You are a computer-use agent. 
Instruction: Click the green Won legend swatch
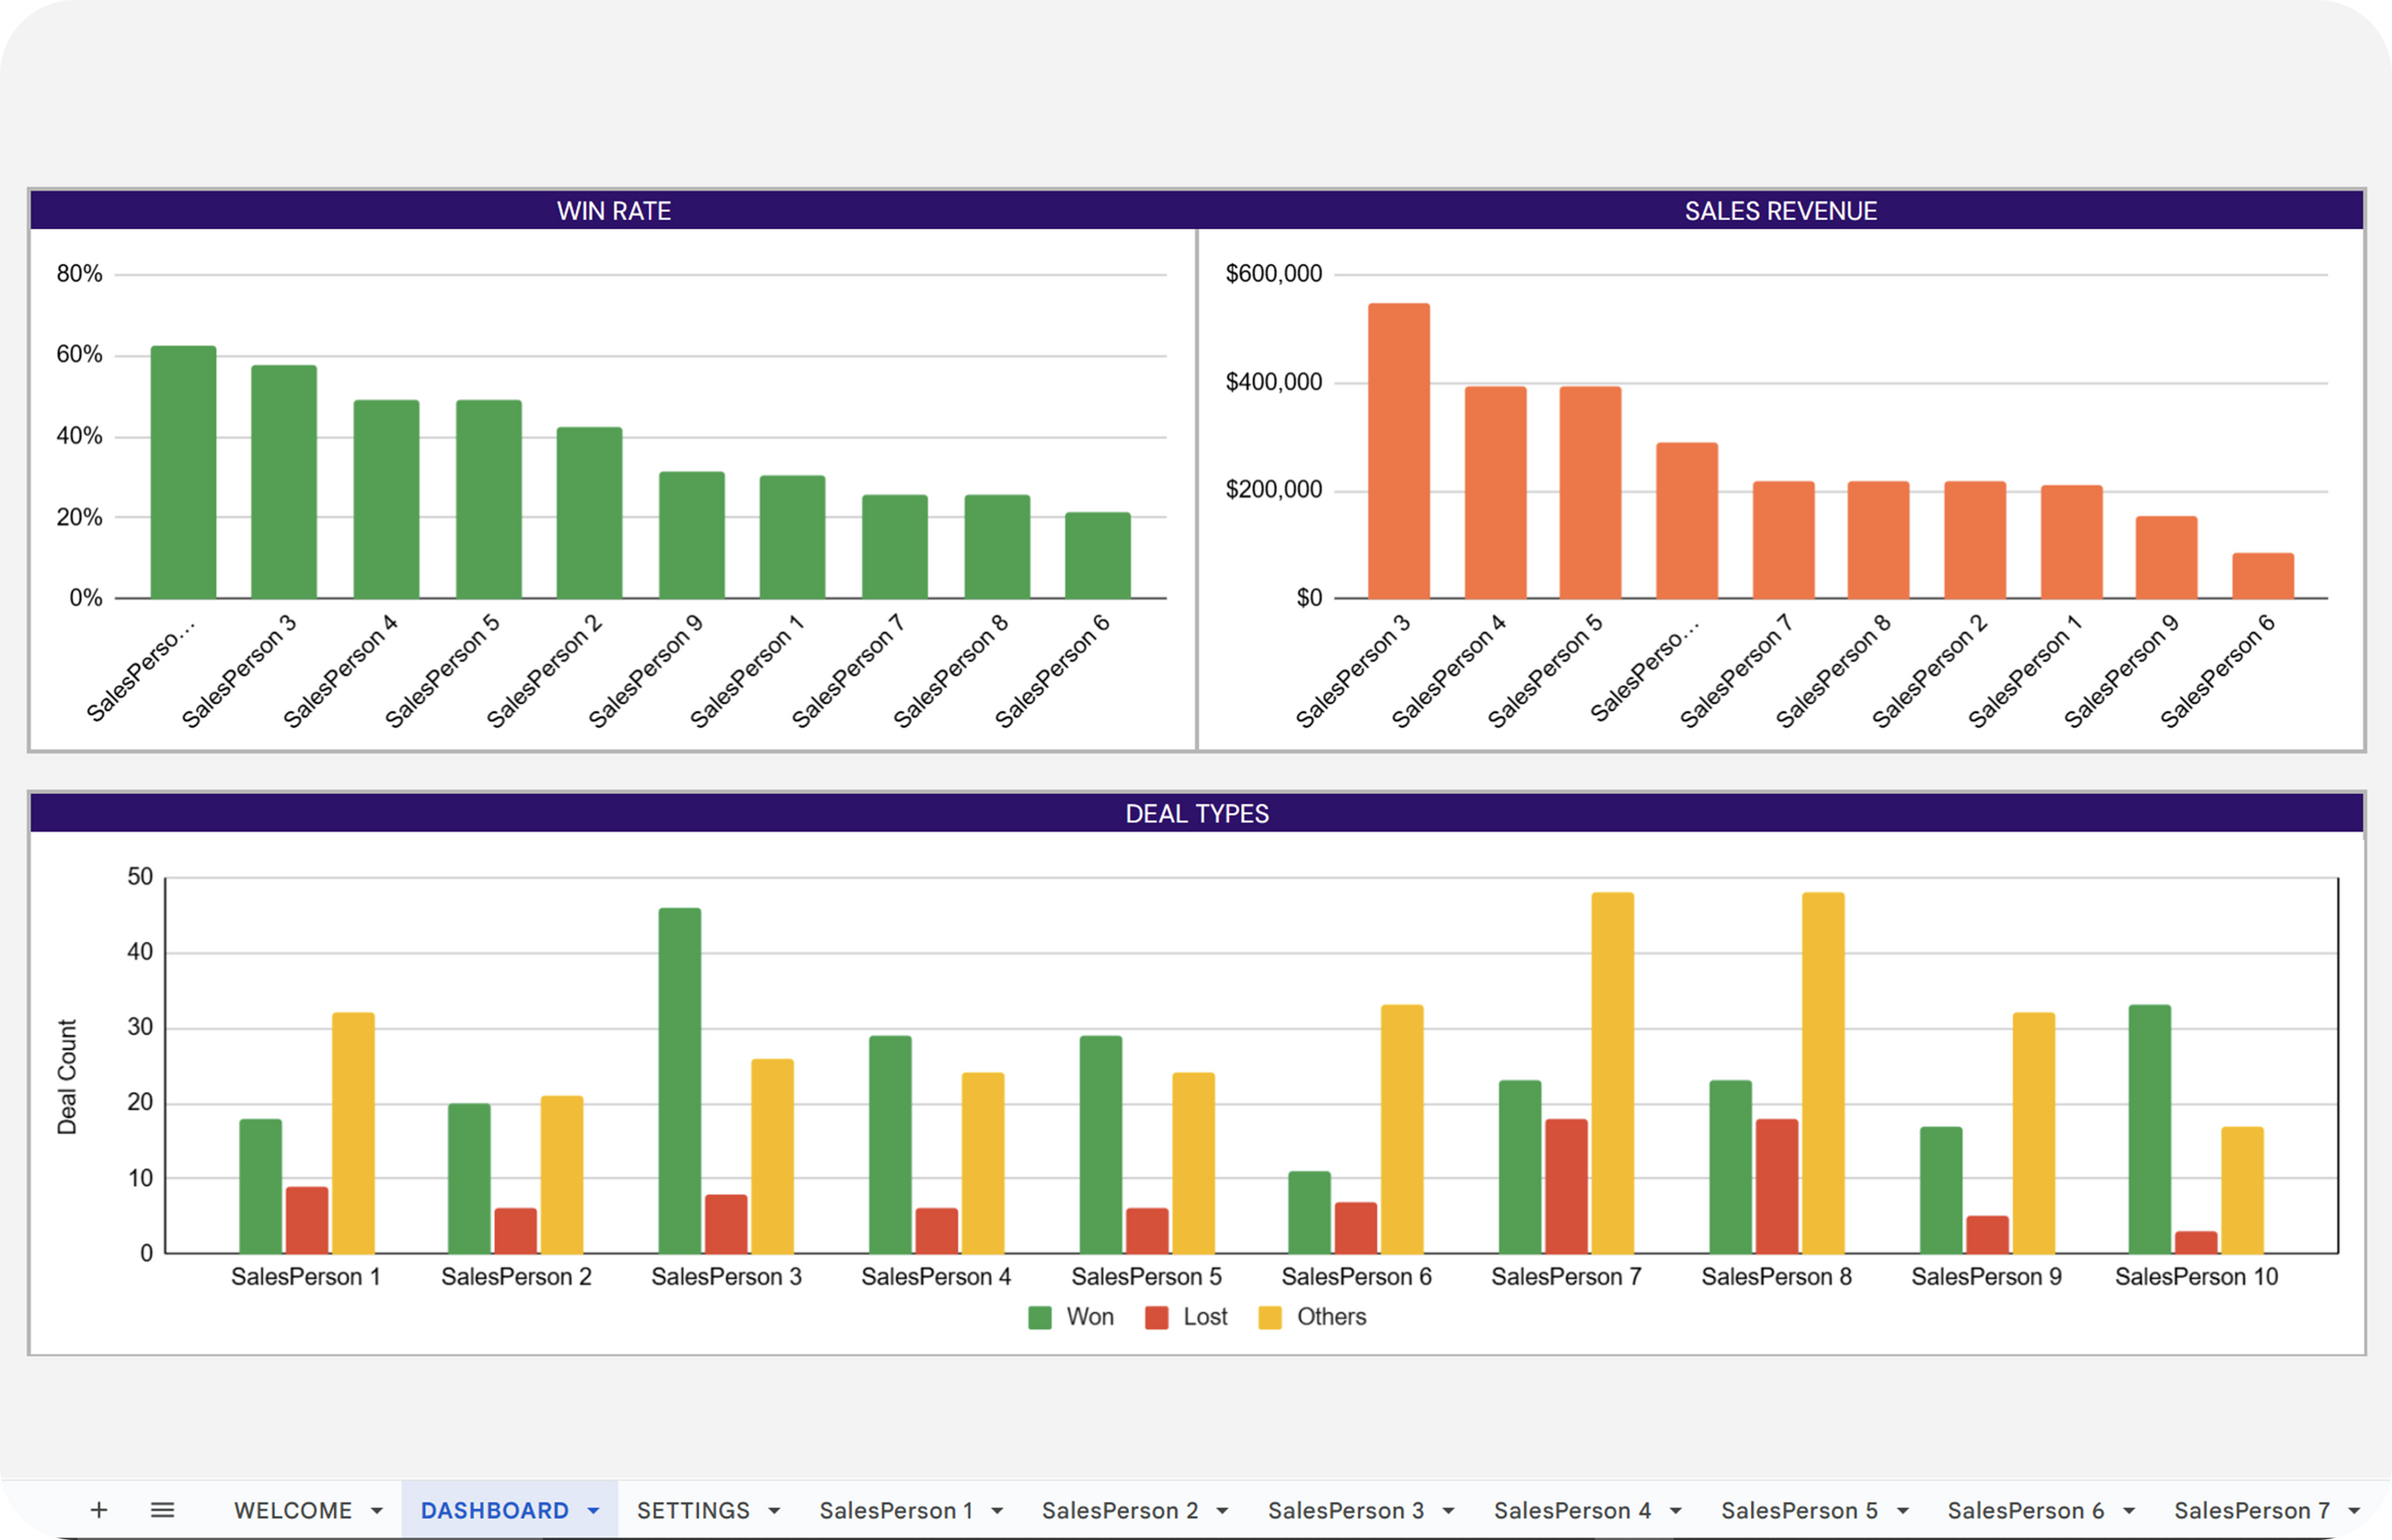[1040, 1317]
